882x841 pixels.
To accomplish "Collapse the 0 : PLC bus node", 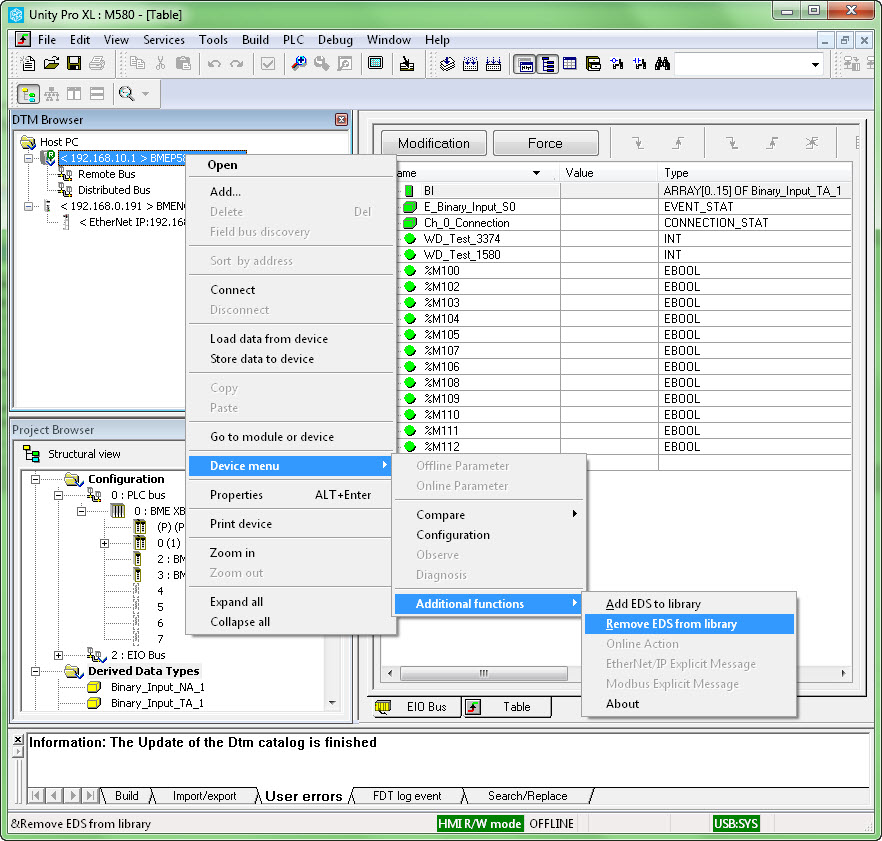I will (x=58, y=495).
